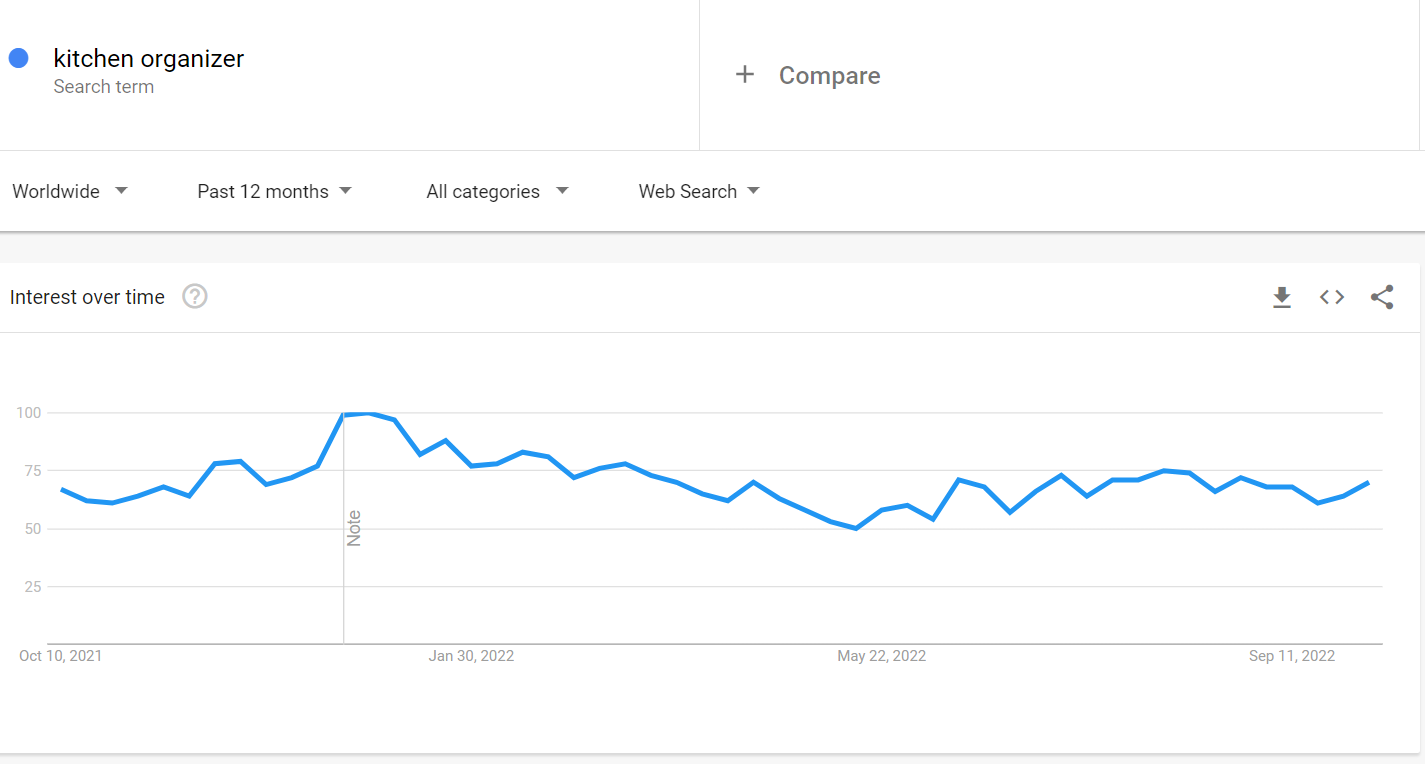This screenshot has width=1425, height=764.
Task: Share the interest over time chart
Action: click(x=1382, y=297)
